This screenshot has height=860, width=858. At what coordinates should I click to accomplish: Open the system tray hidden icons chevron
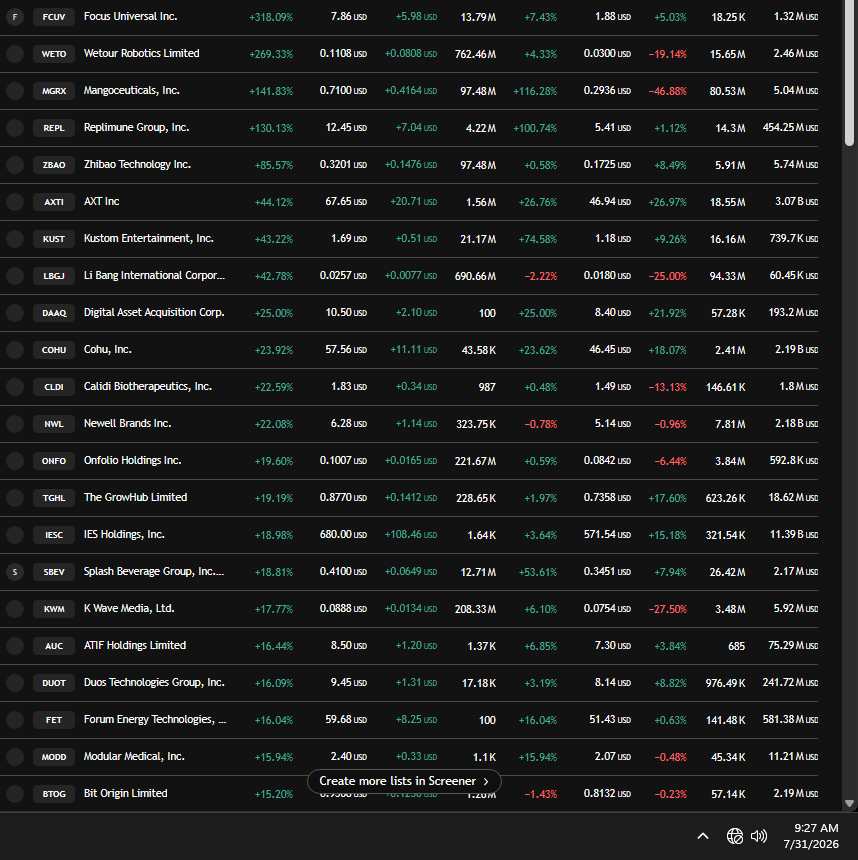703,836
